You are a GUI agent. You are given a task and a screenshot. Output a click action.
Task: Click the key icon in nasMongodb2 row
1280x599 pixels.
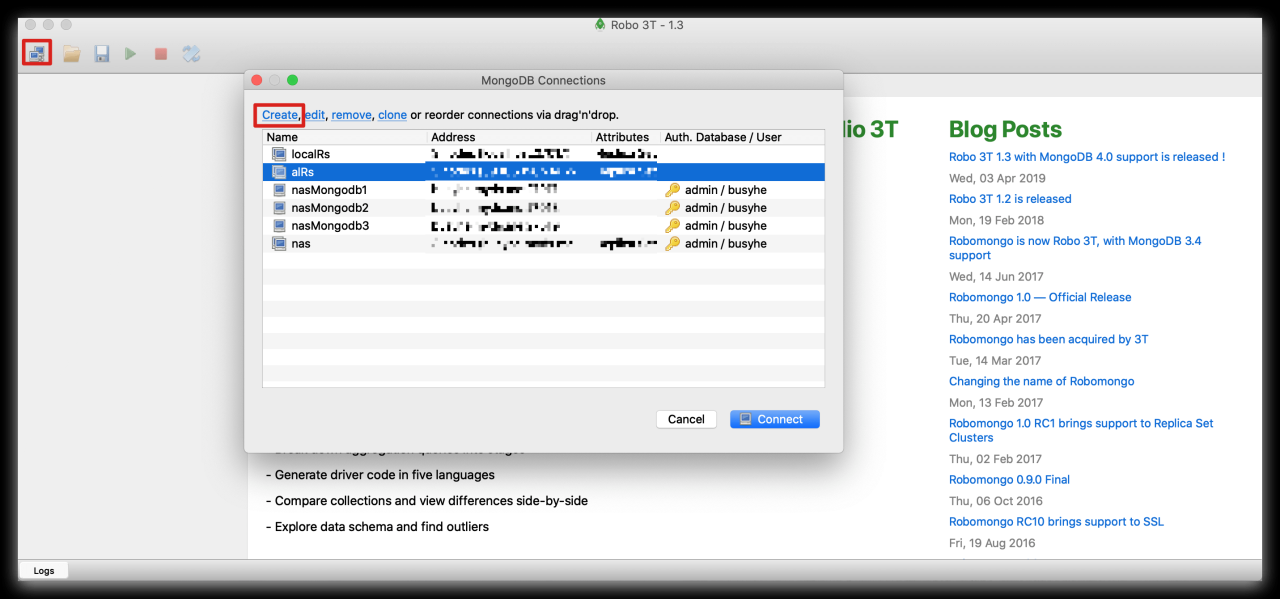tap(672, 208)
